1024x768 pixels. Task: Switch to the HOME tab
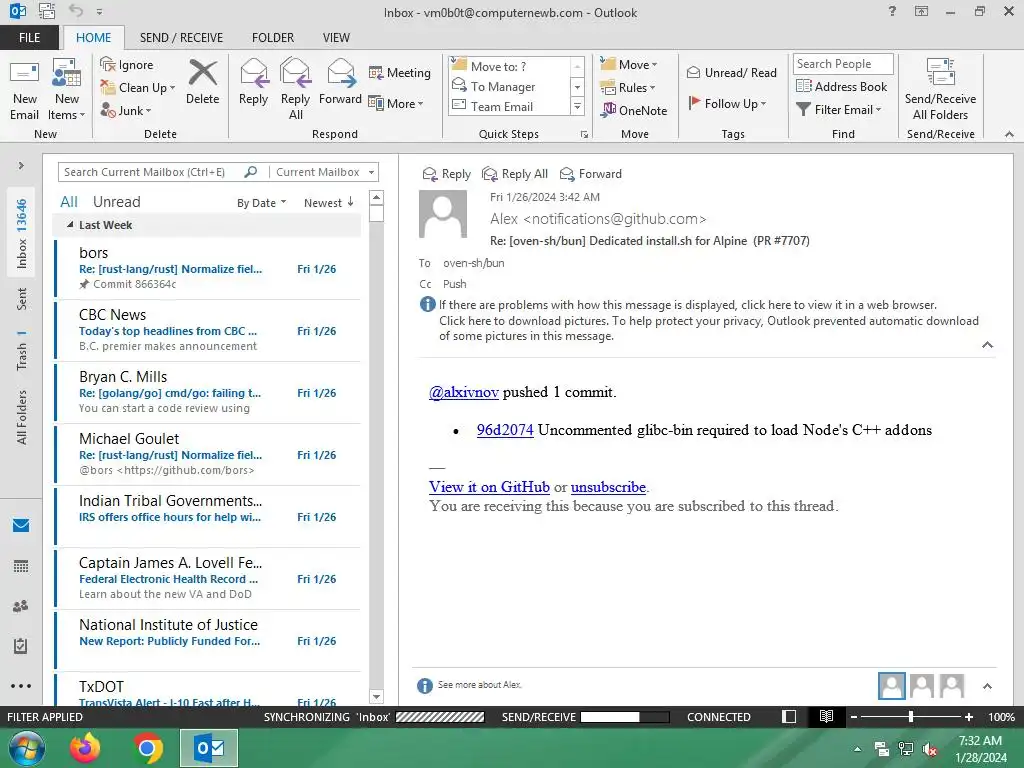point(93,37)
